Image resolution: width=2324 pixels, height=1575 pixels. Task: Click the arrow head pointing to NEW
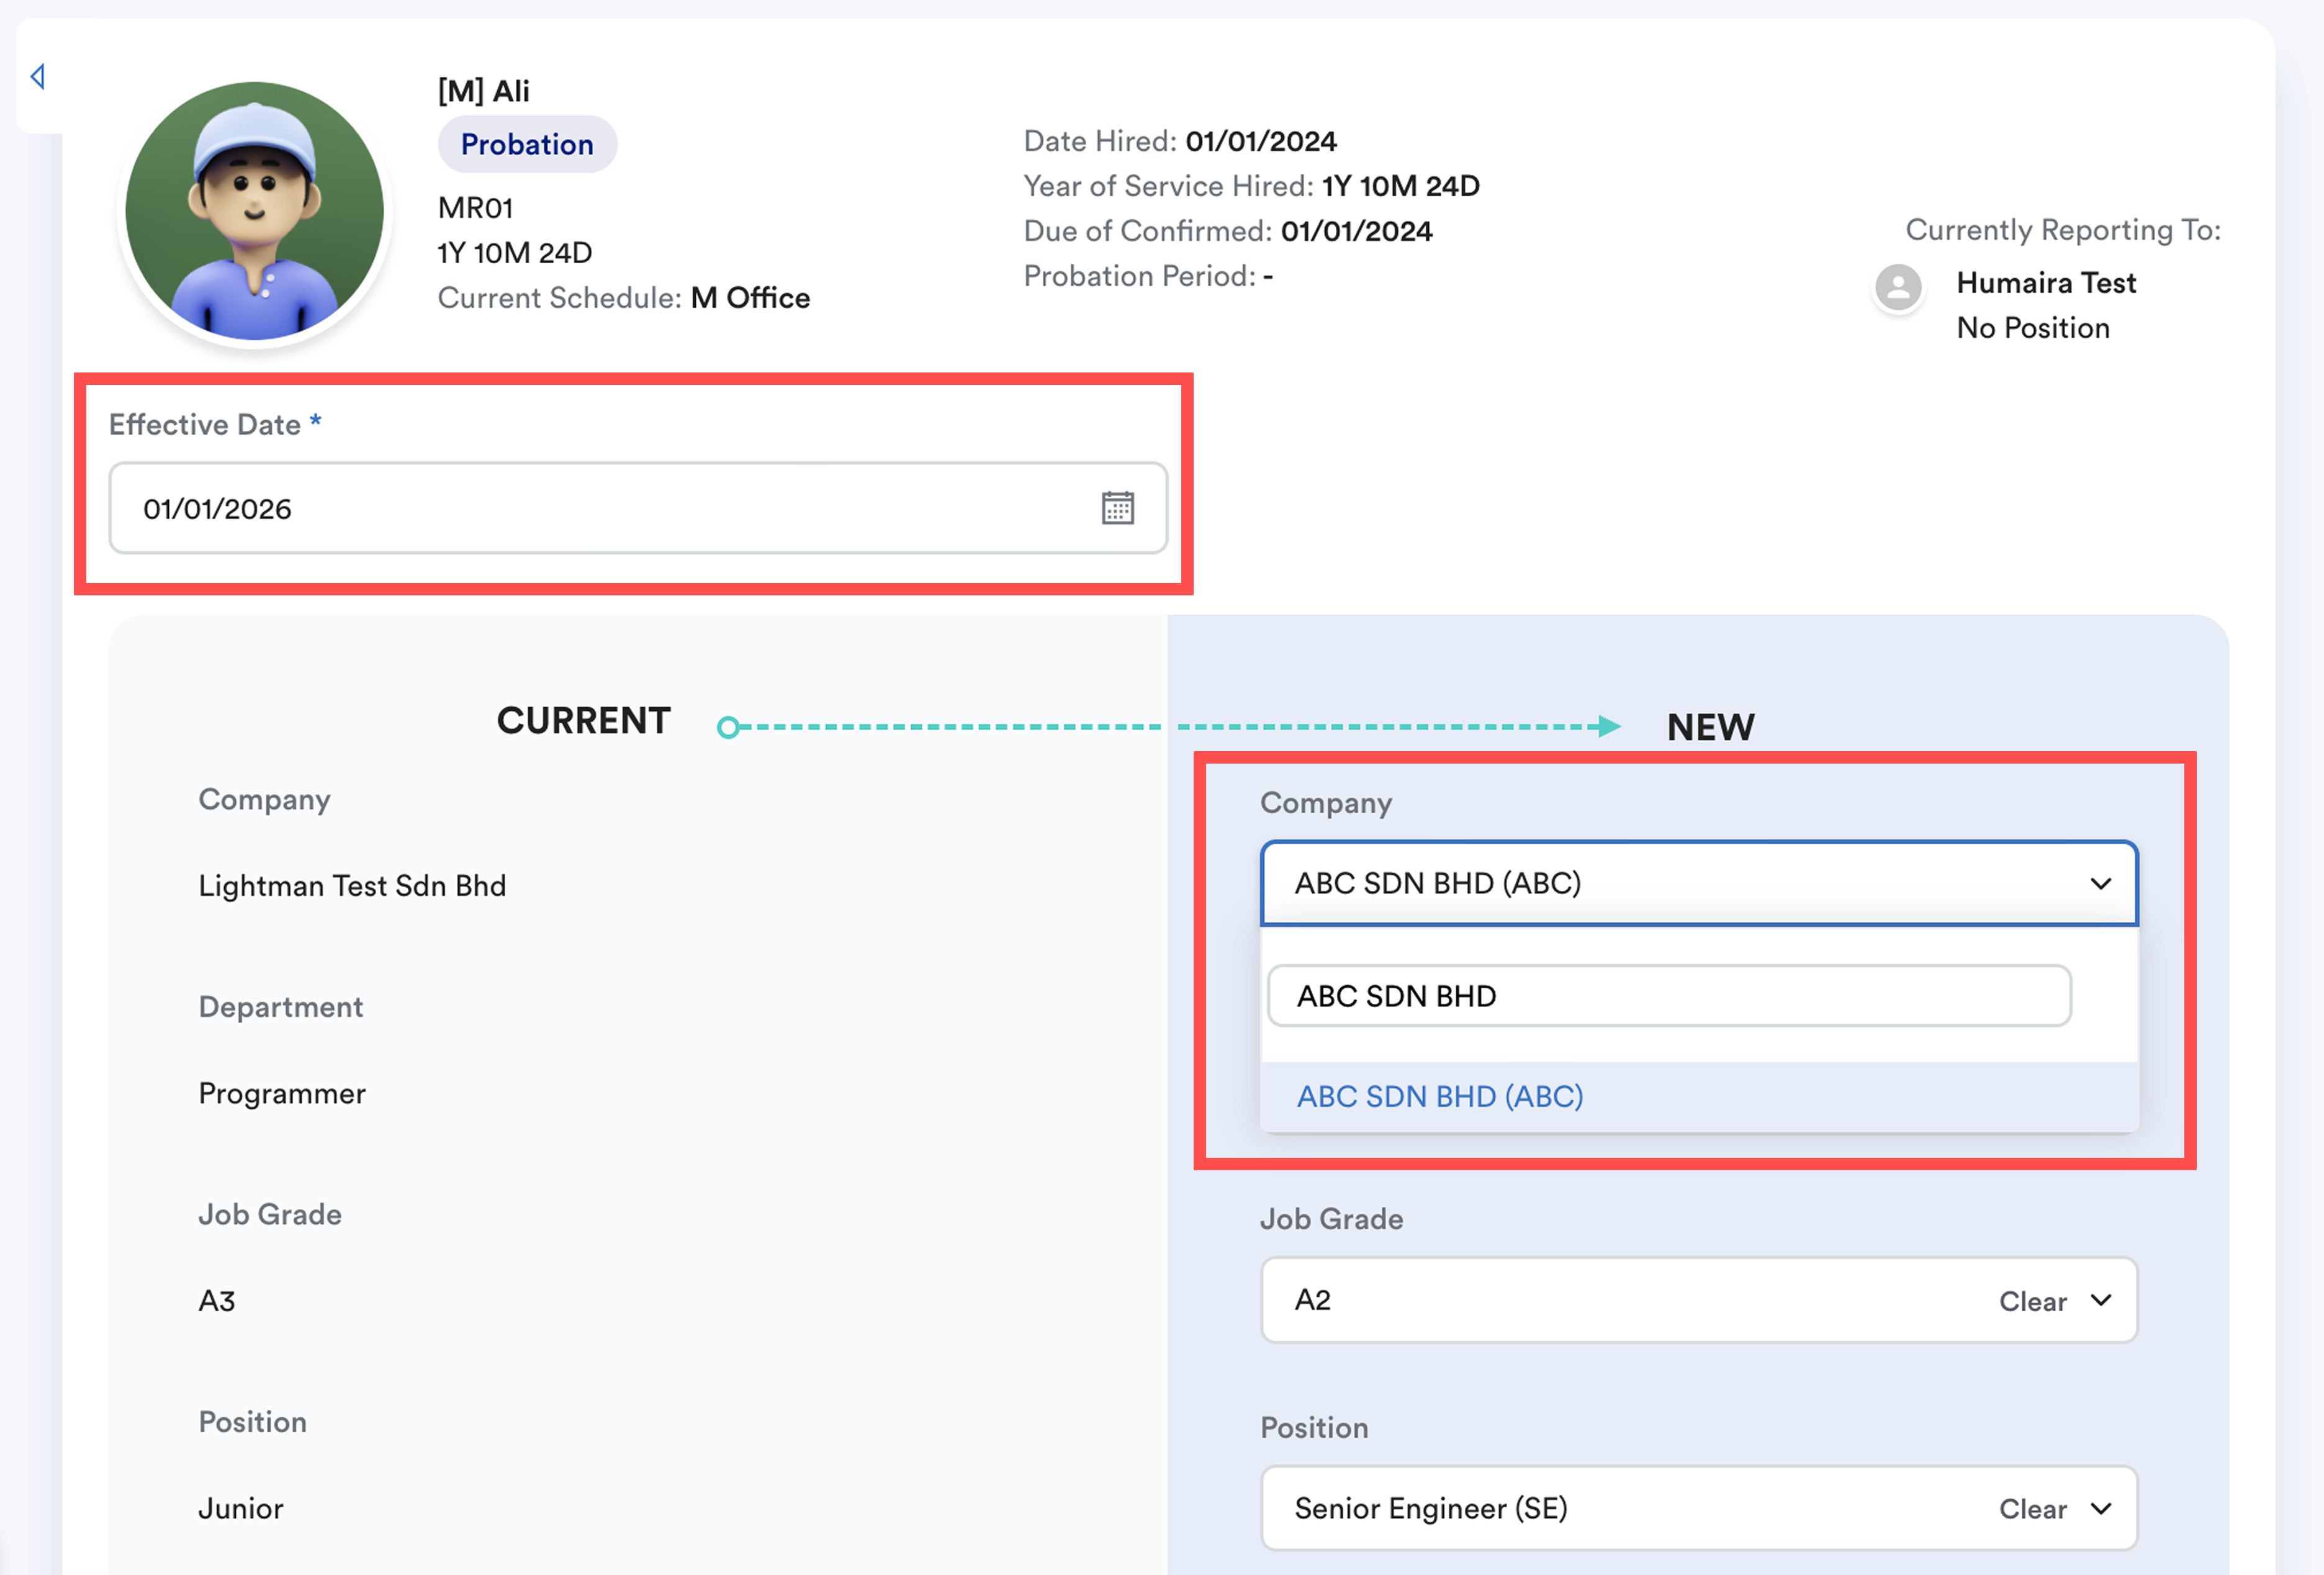point(1608,726)
